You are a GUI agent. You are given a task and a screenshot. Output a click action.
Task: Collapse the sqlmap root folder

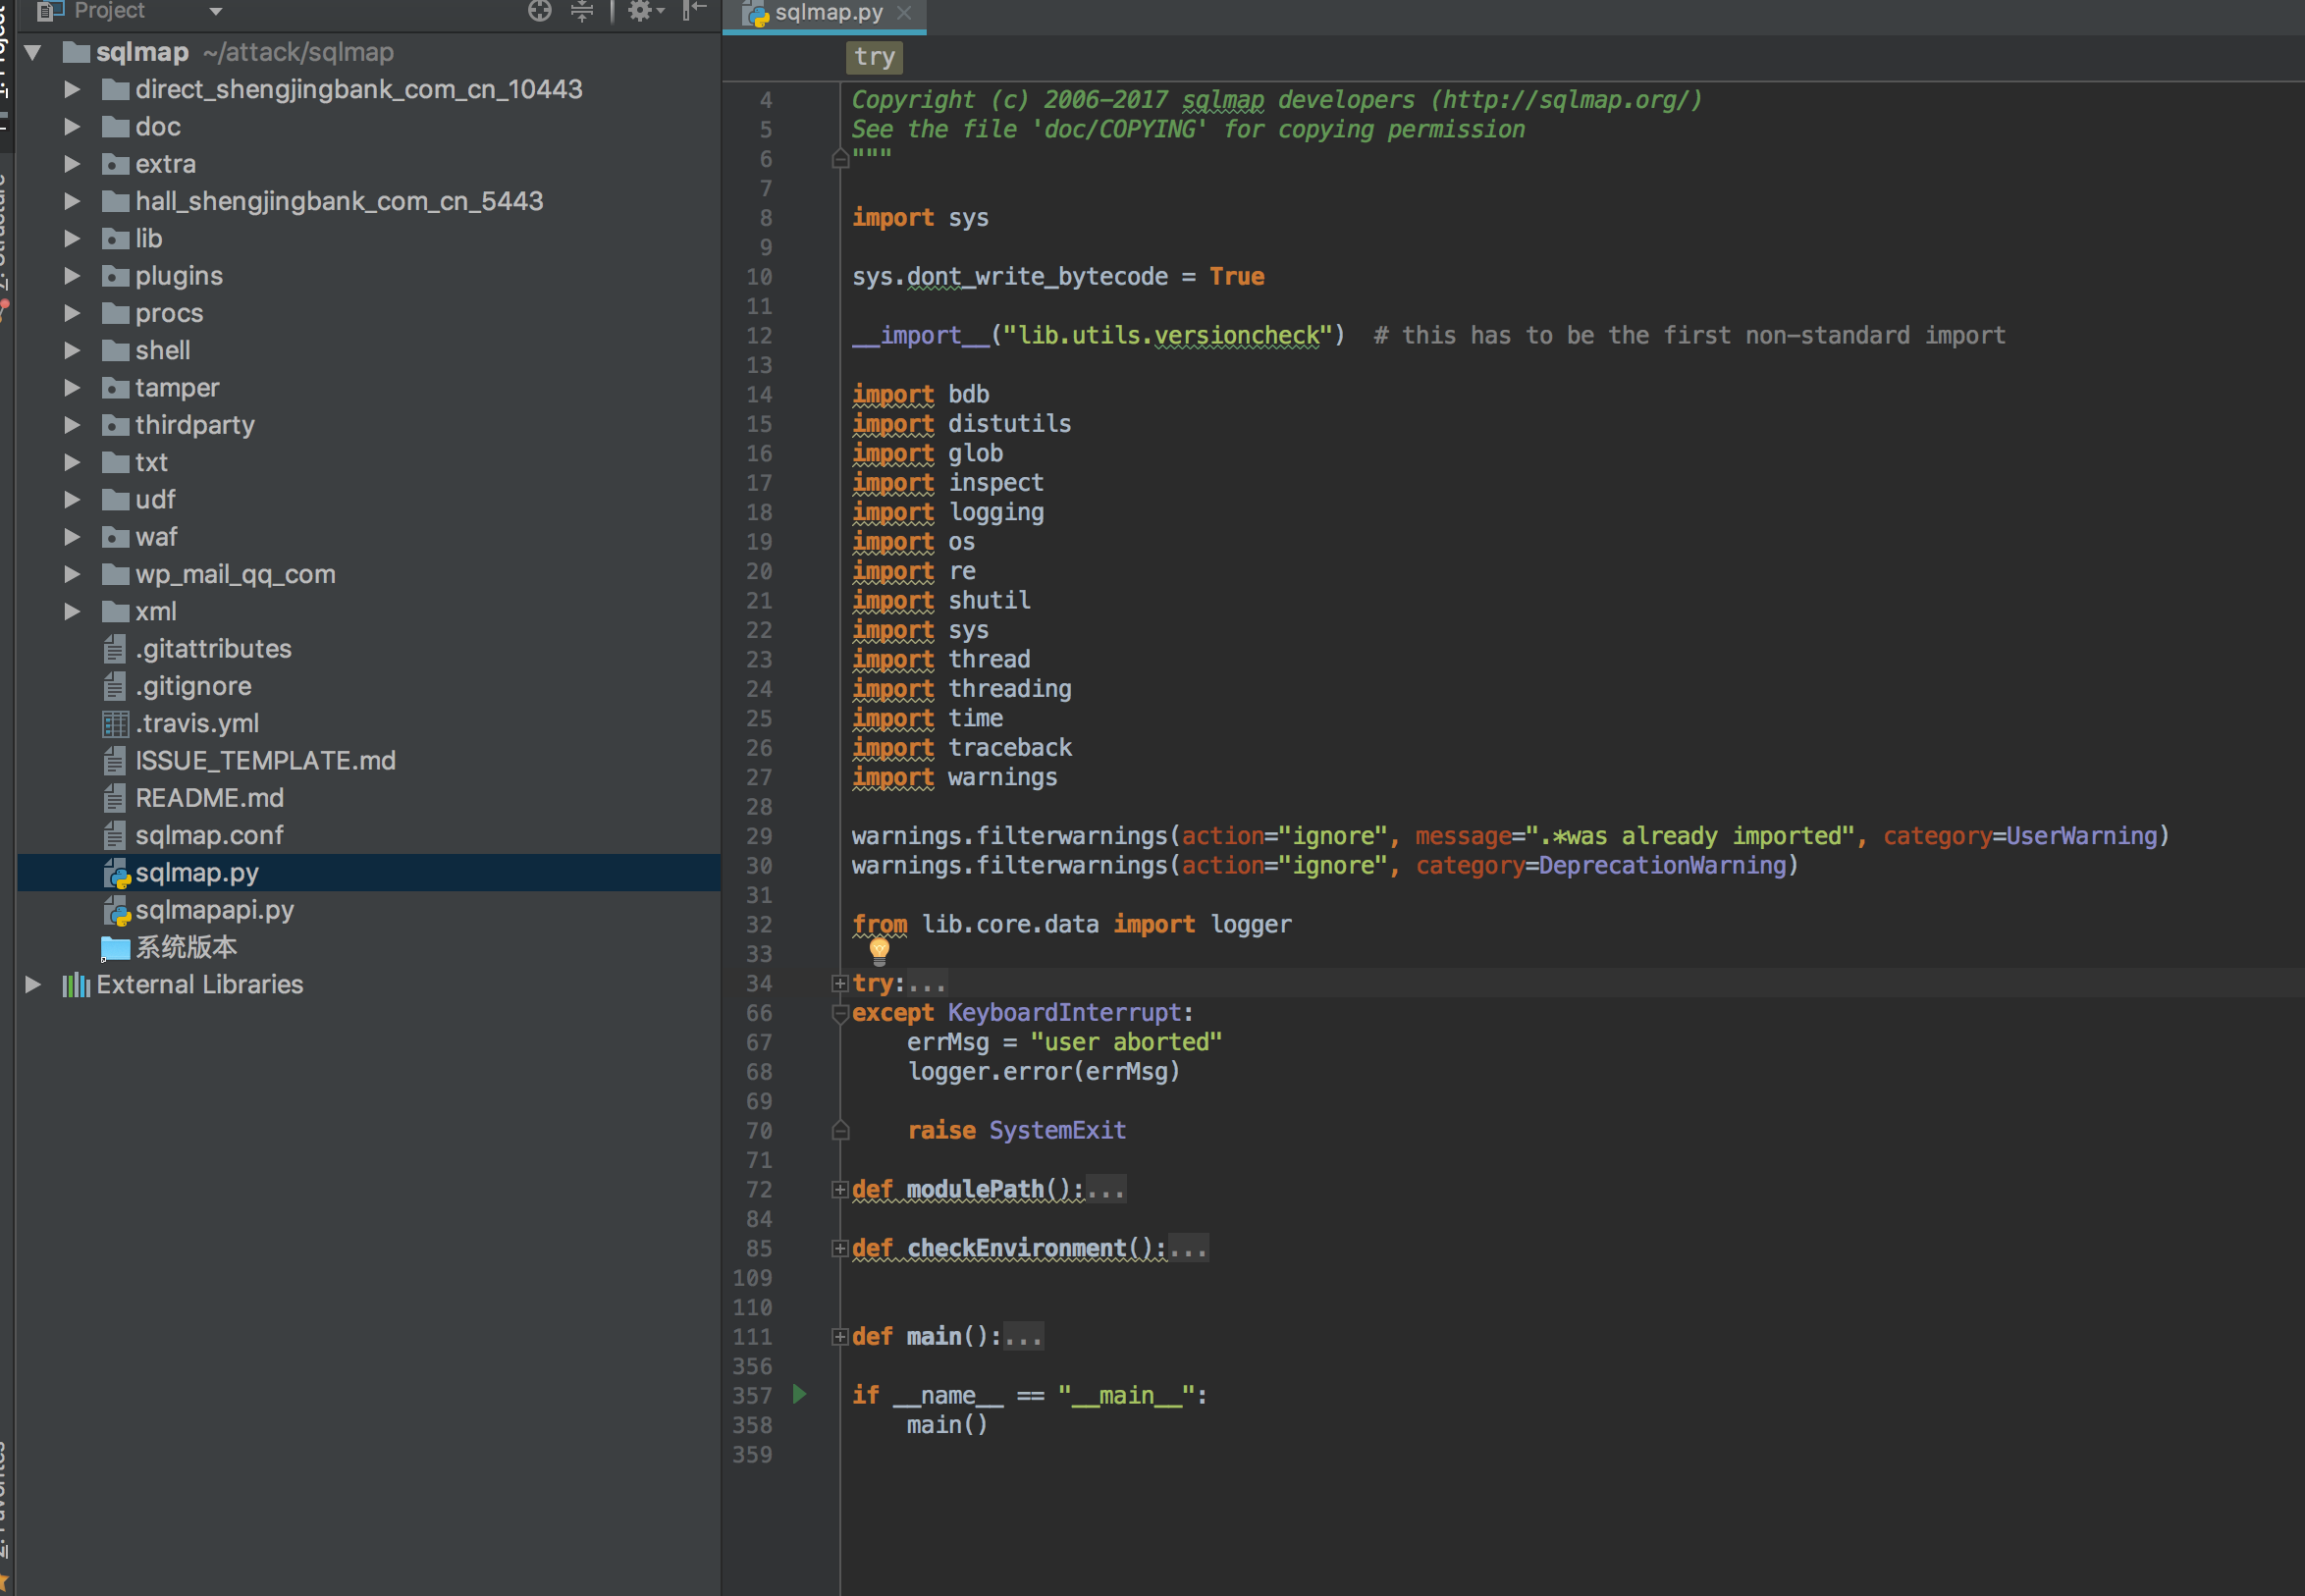pos(33,52)
